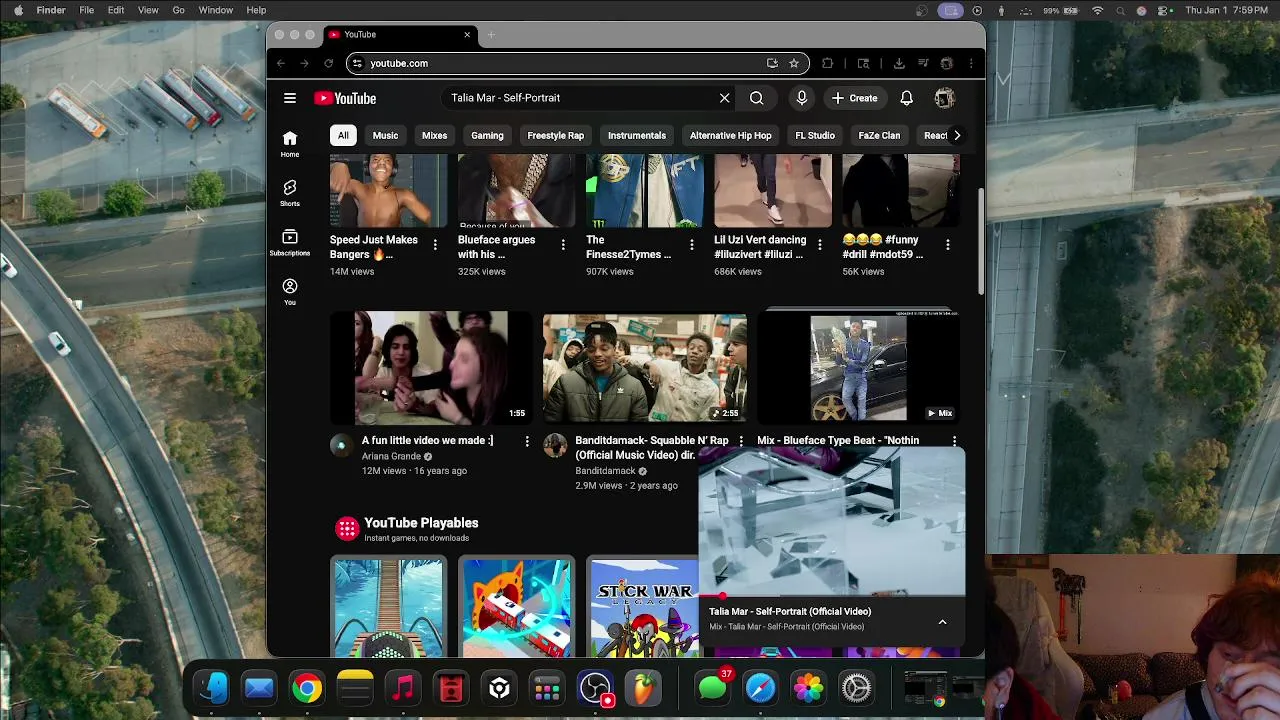Screen dimensions: 1280x720
Task: Open Chrome extensions puzzle icon
Action: 827,63
